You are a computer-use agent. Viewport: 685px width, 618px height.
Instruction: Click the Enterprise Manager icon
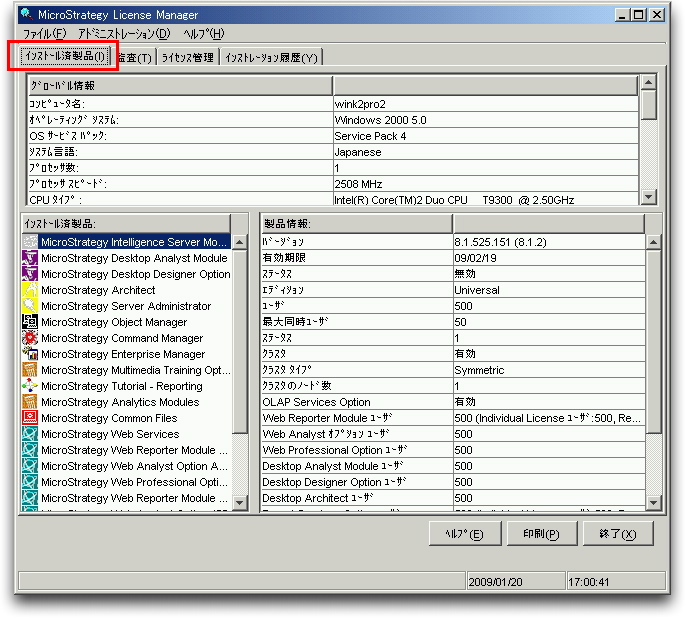30,354
